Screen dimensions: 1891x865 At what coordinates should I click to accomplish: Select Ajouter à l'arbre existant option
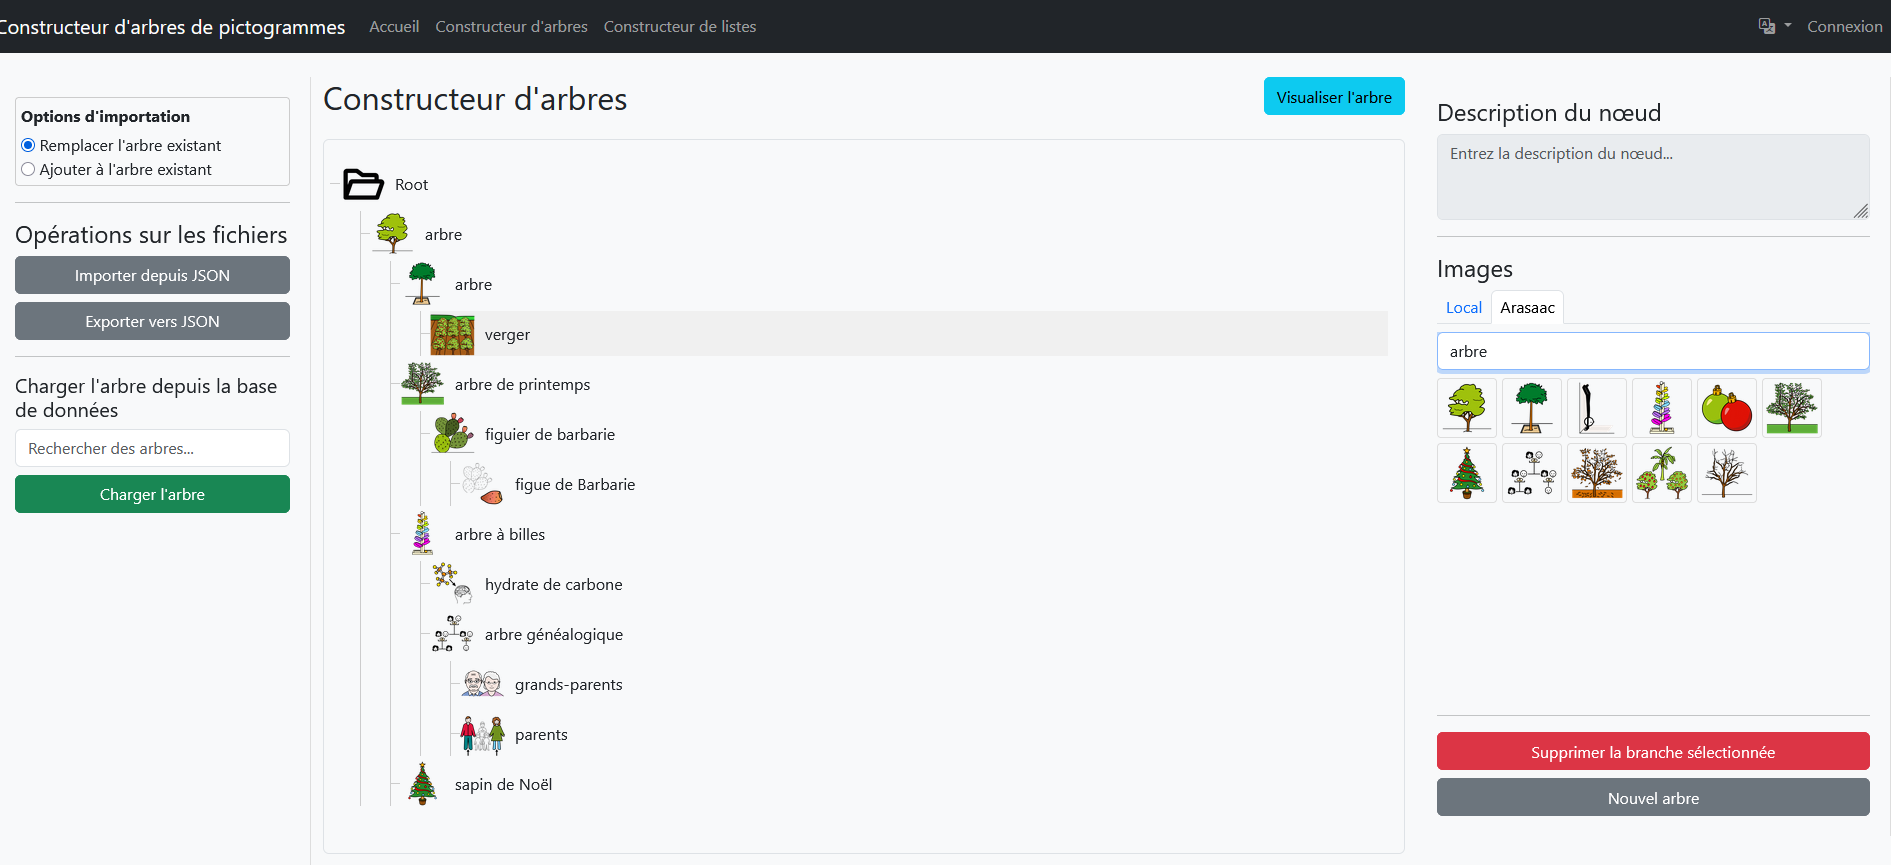[x=28, y=170]
